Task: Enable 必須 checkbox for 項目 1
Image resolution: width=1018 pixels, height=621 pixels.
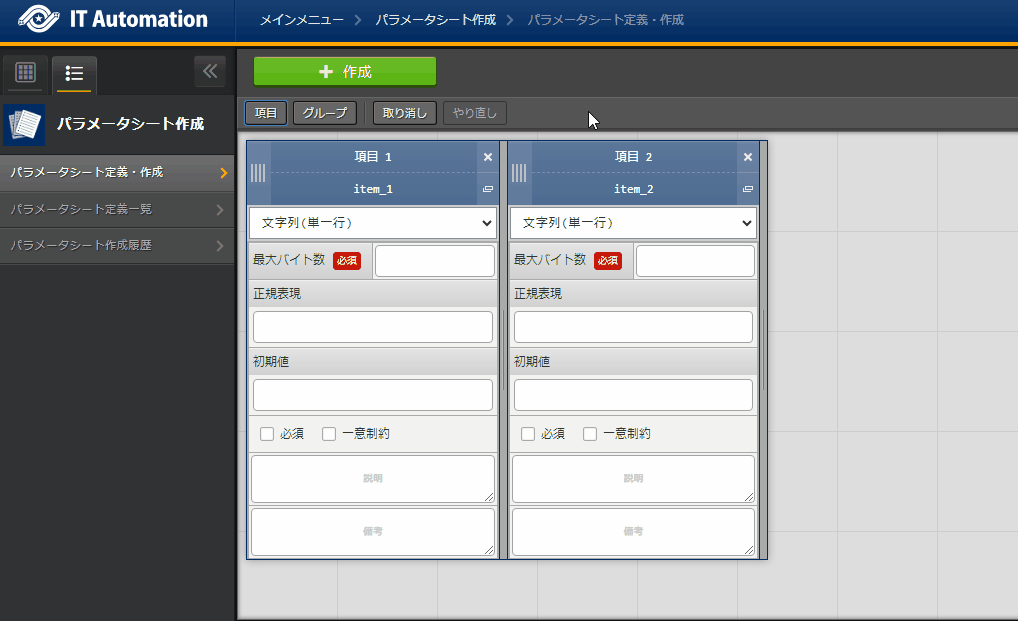Action: (x=267, y=434)
